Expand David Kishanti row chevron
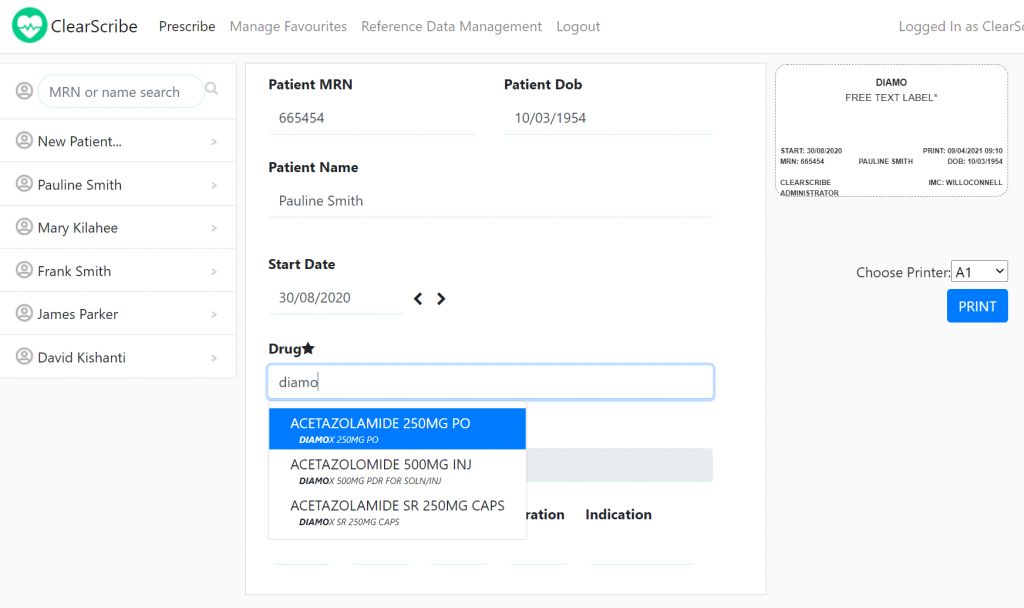Image resolution: width=1024 pixels, height=608 pixels. (214, 358)
